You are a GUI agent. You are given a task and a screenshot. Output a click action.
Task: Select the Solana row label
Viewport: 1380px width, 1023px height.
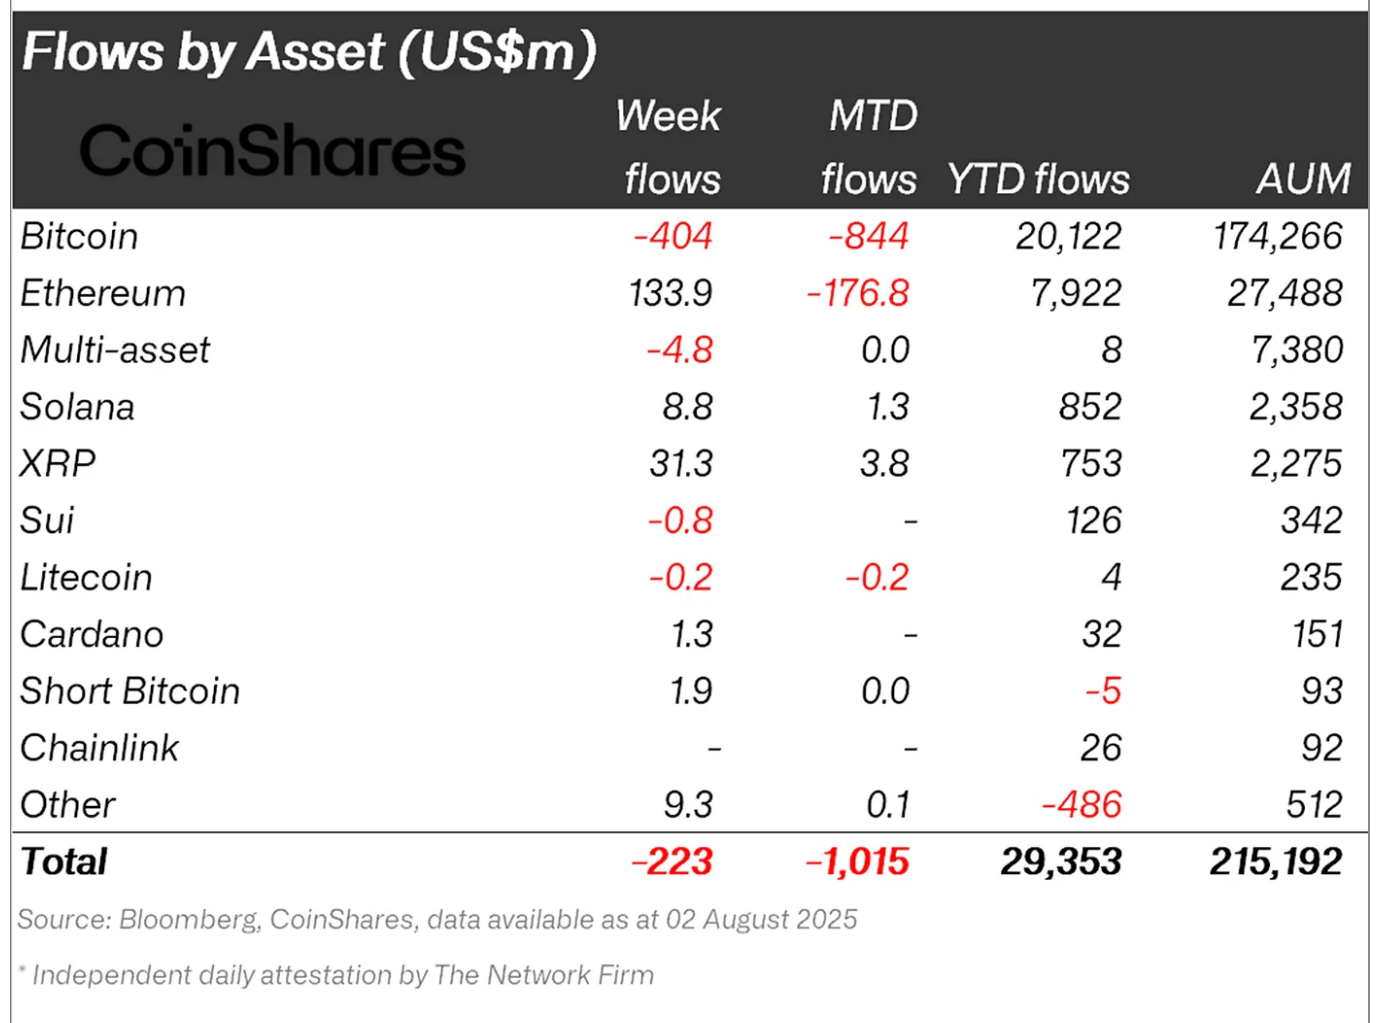[x=77, y=408]
